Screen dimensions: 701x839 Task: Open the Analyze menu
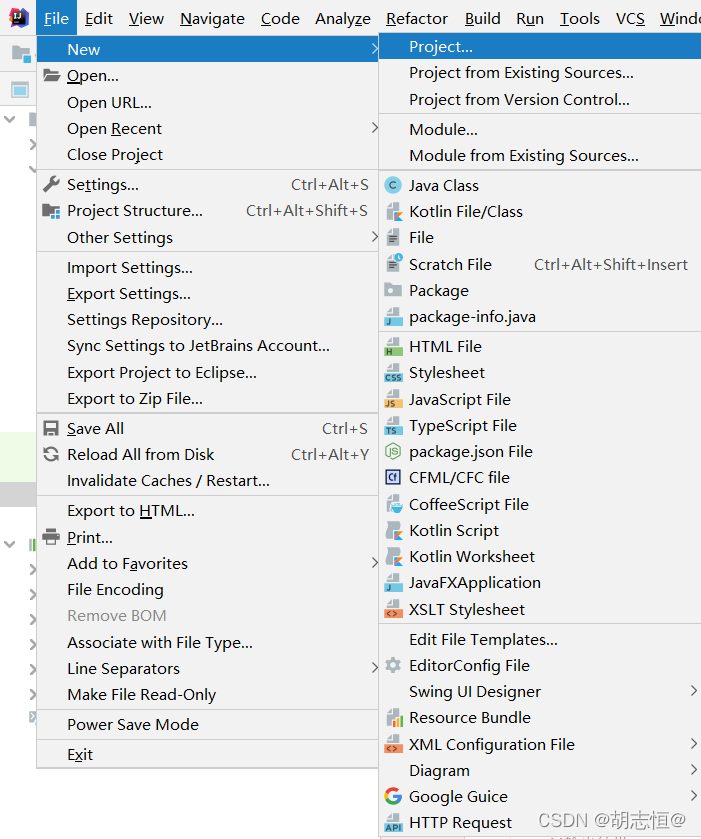[342, 19]
